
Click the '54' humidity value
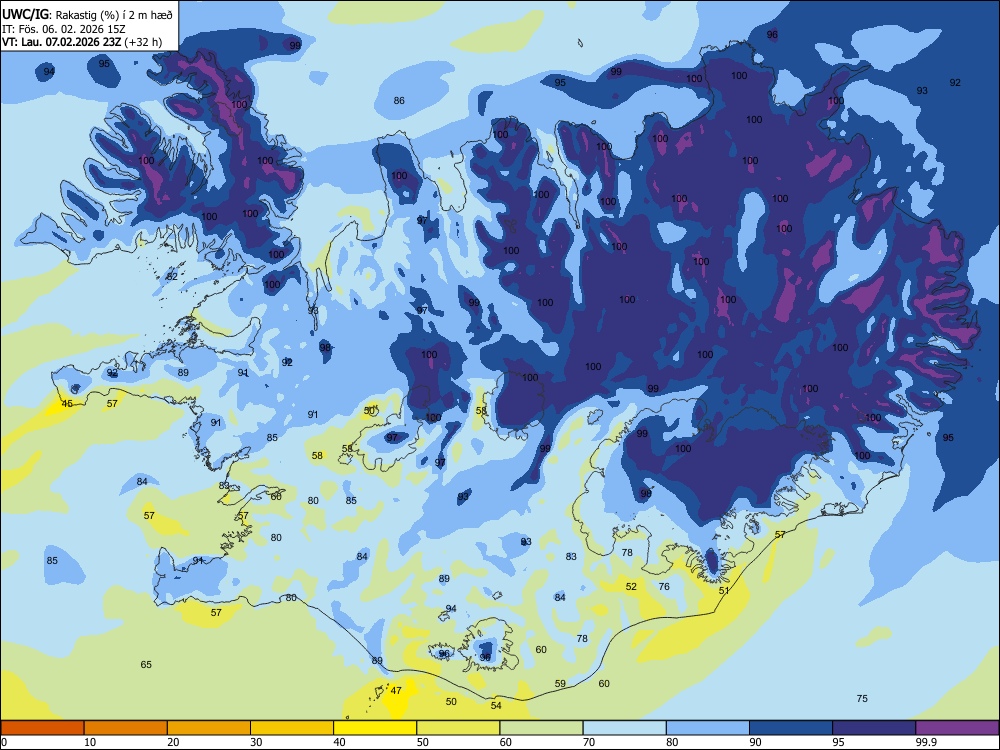coord(496,705)
